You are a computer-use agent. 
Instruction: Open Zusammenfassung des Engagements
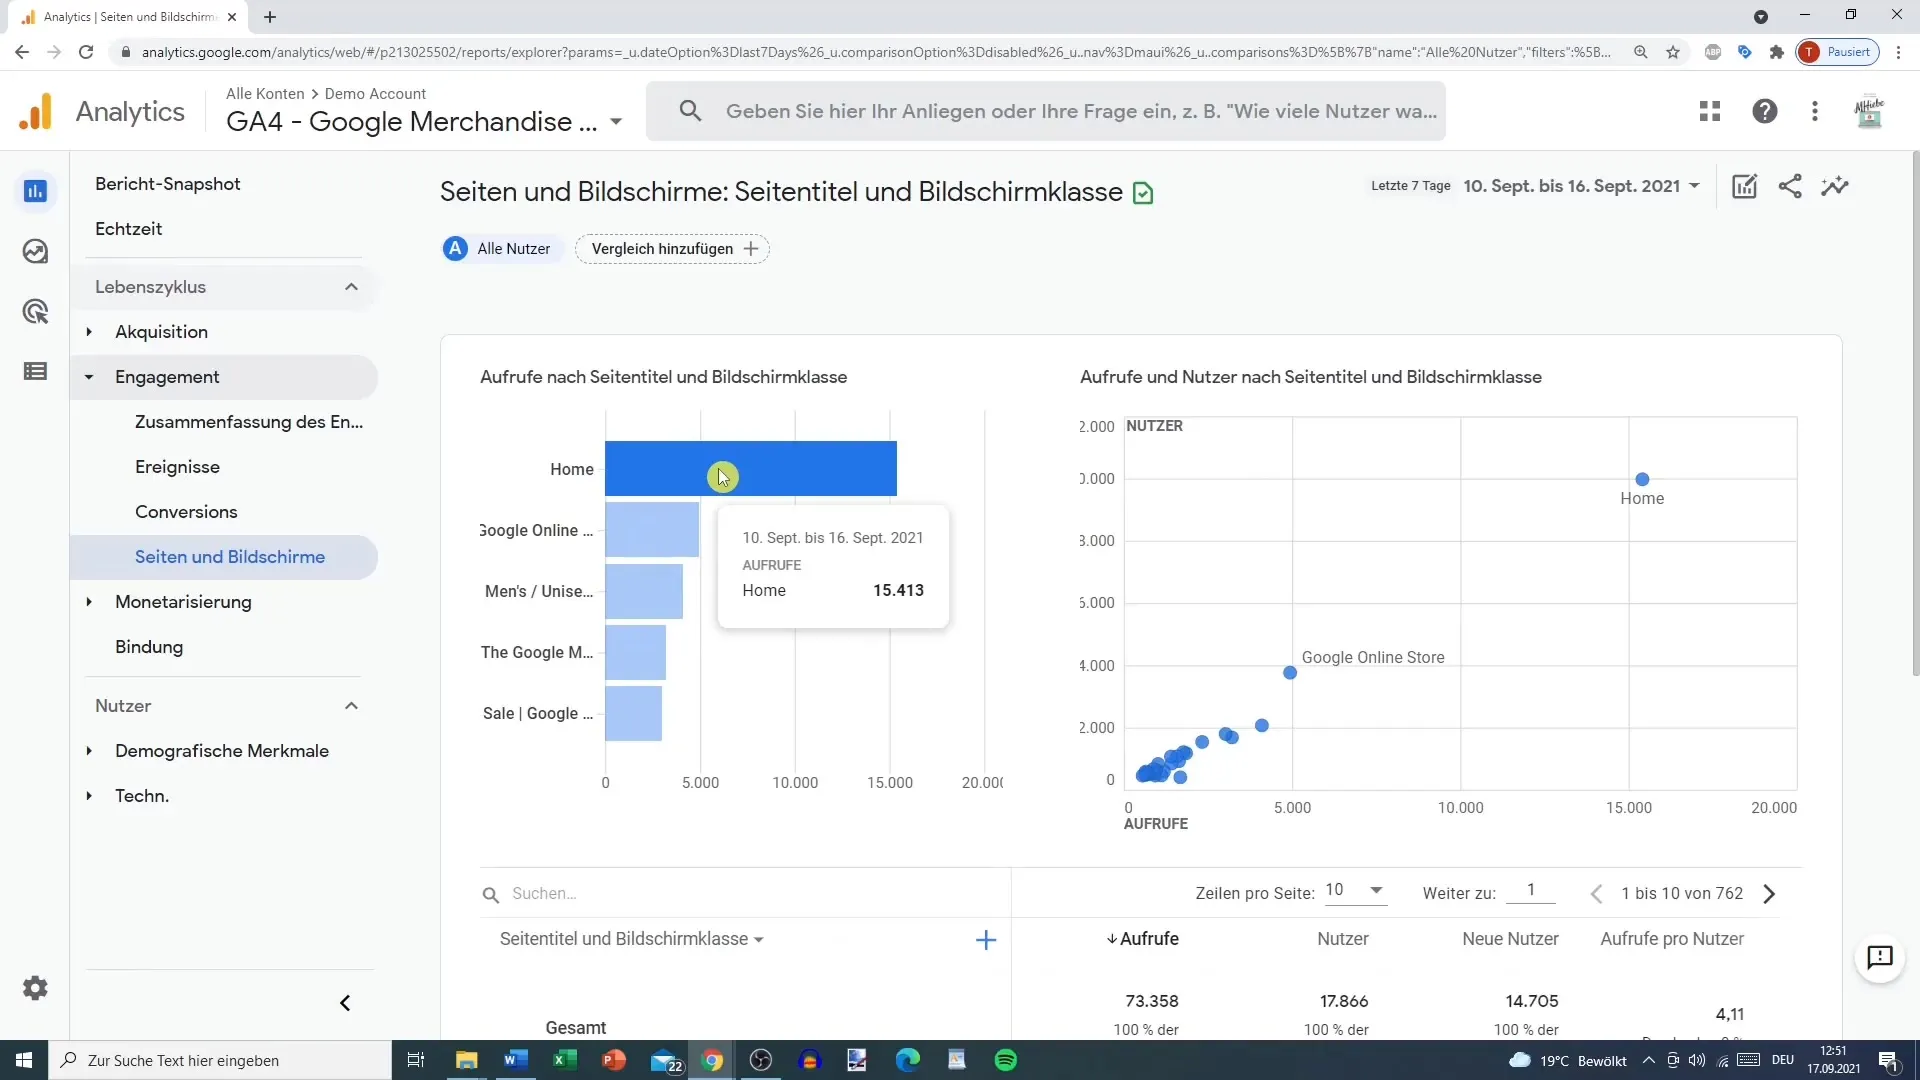[x=249, y=422]
